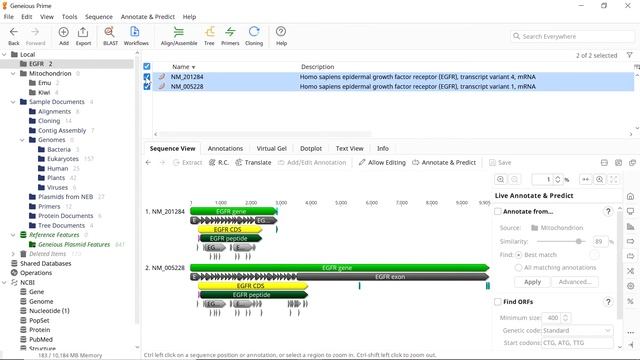Switch to the Text View tab
Viewport: 640px width, 360px height.
point(349,149)
